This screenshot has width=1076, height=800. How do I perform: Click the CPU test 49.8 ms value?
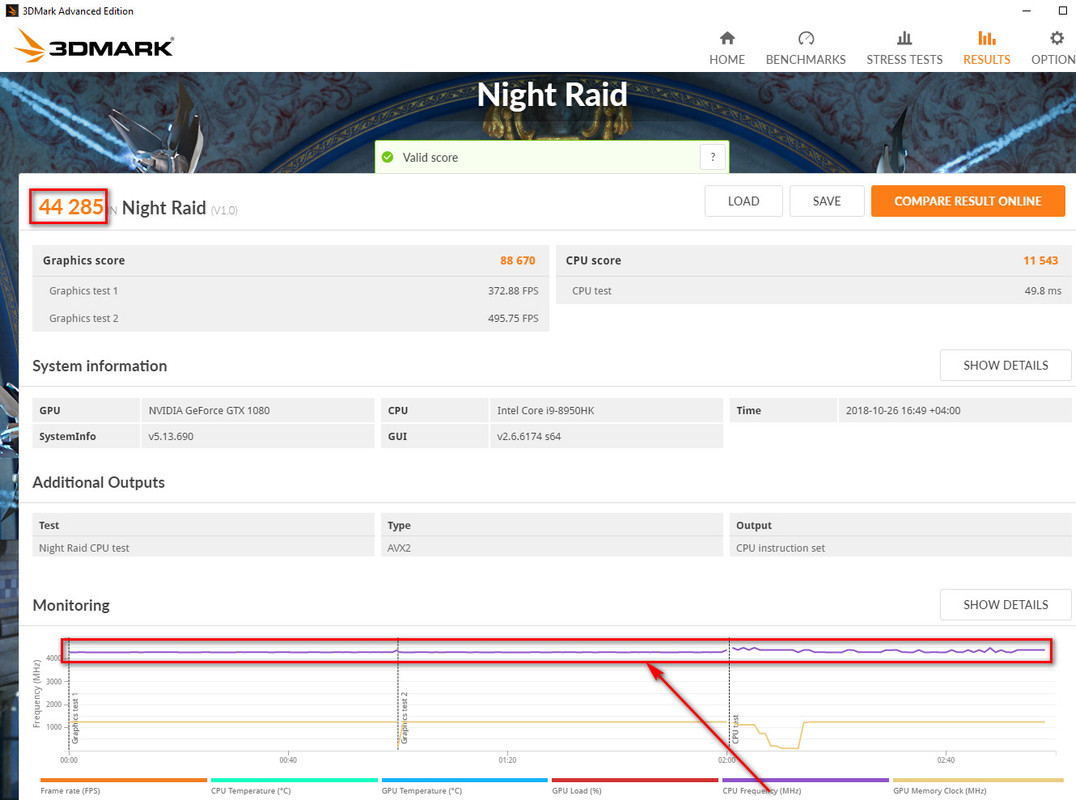(x=1043, y=291)
